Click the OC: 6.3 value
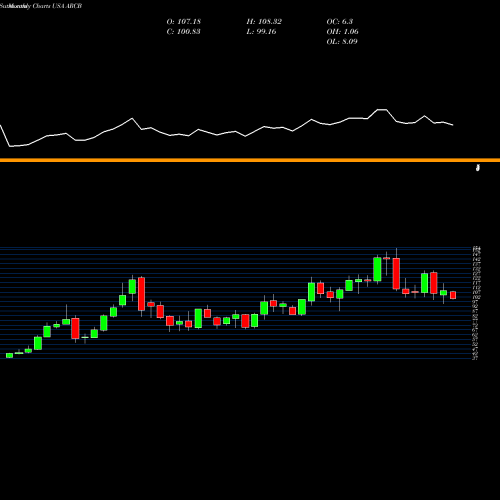500x500 pixels. (340, 22)
